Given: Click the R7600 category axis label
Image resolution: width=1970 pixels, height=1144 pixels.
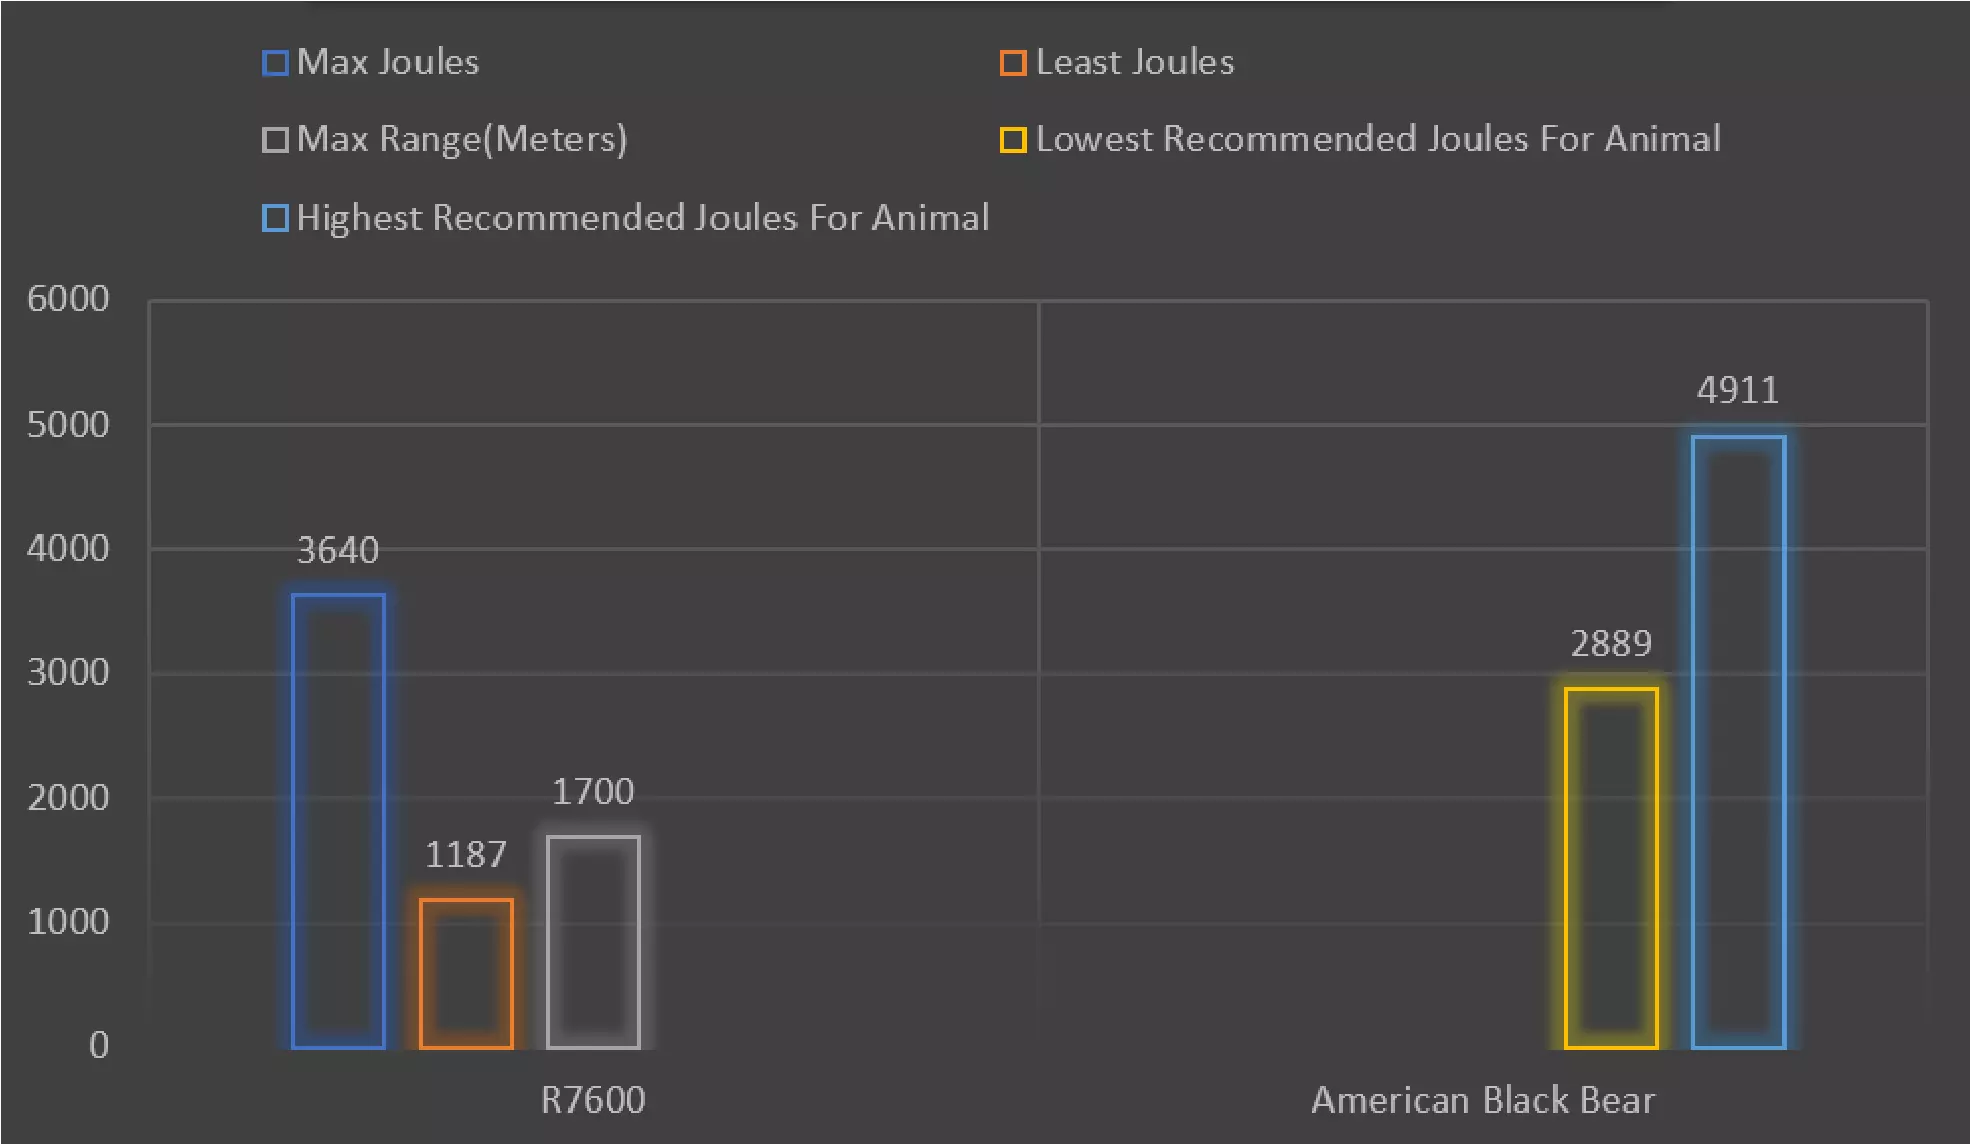Looking at the screenshot, I should [593, 1100].
